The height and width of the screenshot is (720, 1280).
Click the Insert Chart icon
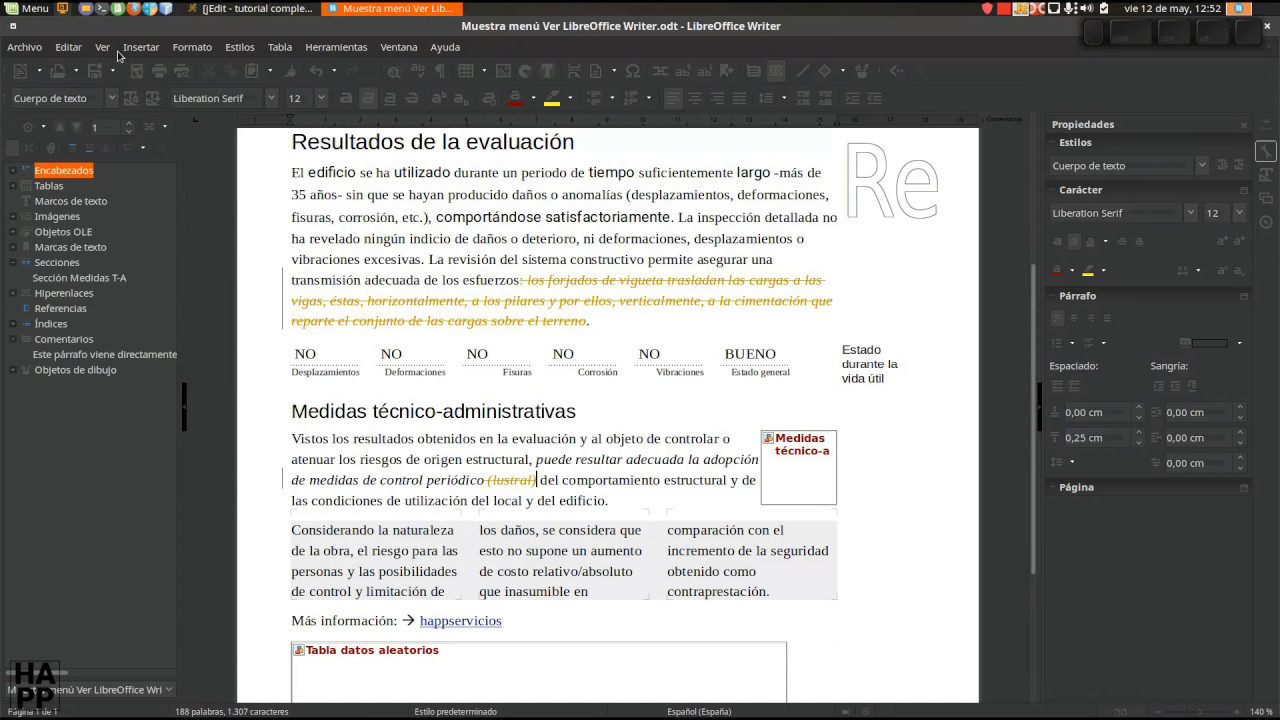(x=525, y=71)
